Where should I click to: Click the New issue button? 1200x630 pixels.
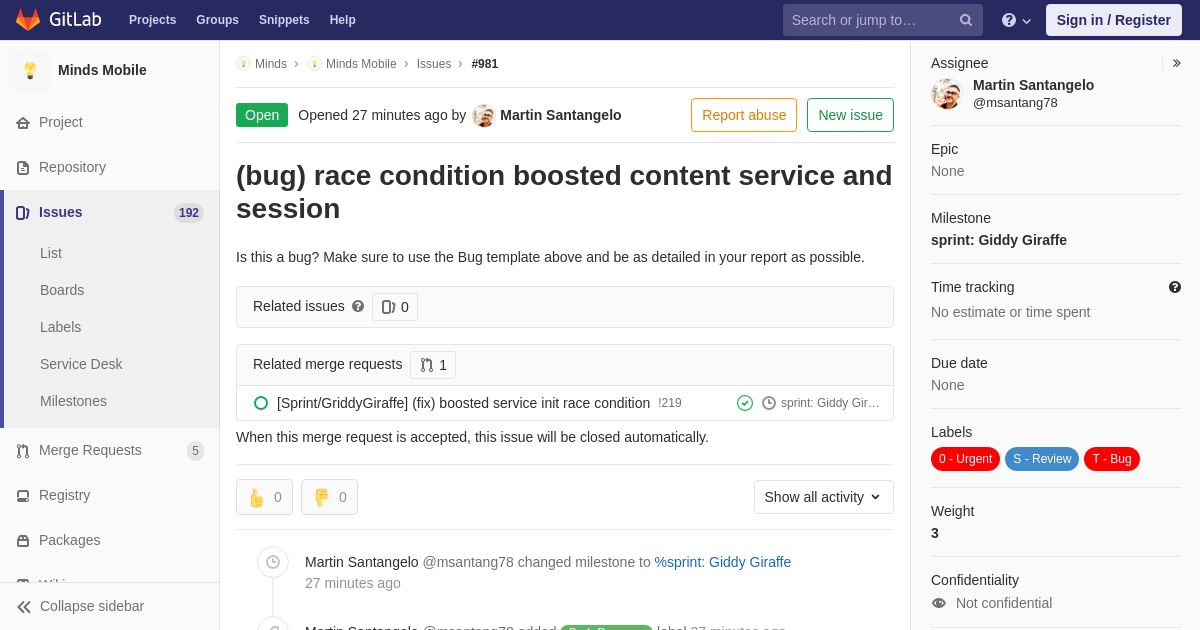[850, 115]
